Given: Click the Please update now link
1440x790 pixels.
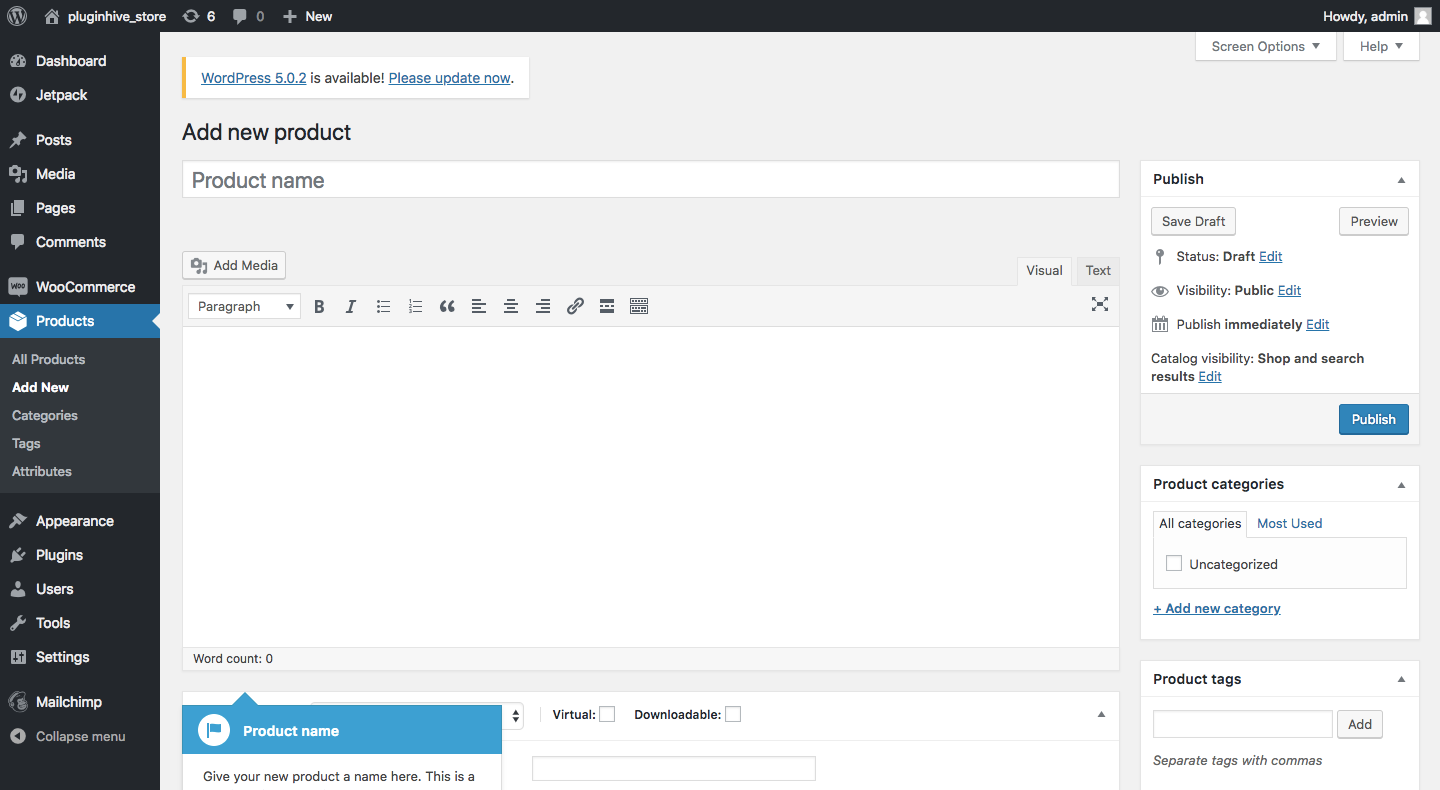Looking at the screenshot, I should click(449, 77).
